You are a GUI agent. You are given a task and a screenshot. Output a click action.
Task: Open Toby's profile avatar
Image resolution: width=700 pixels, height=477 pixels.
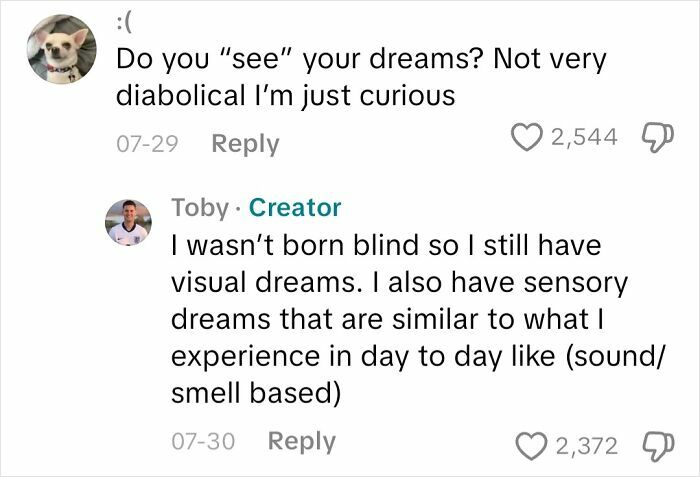(x=129, y=222)
